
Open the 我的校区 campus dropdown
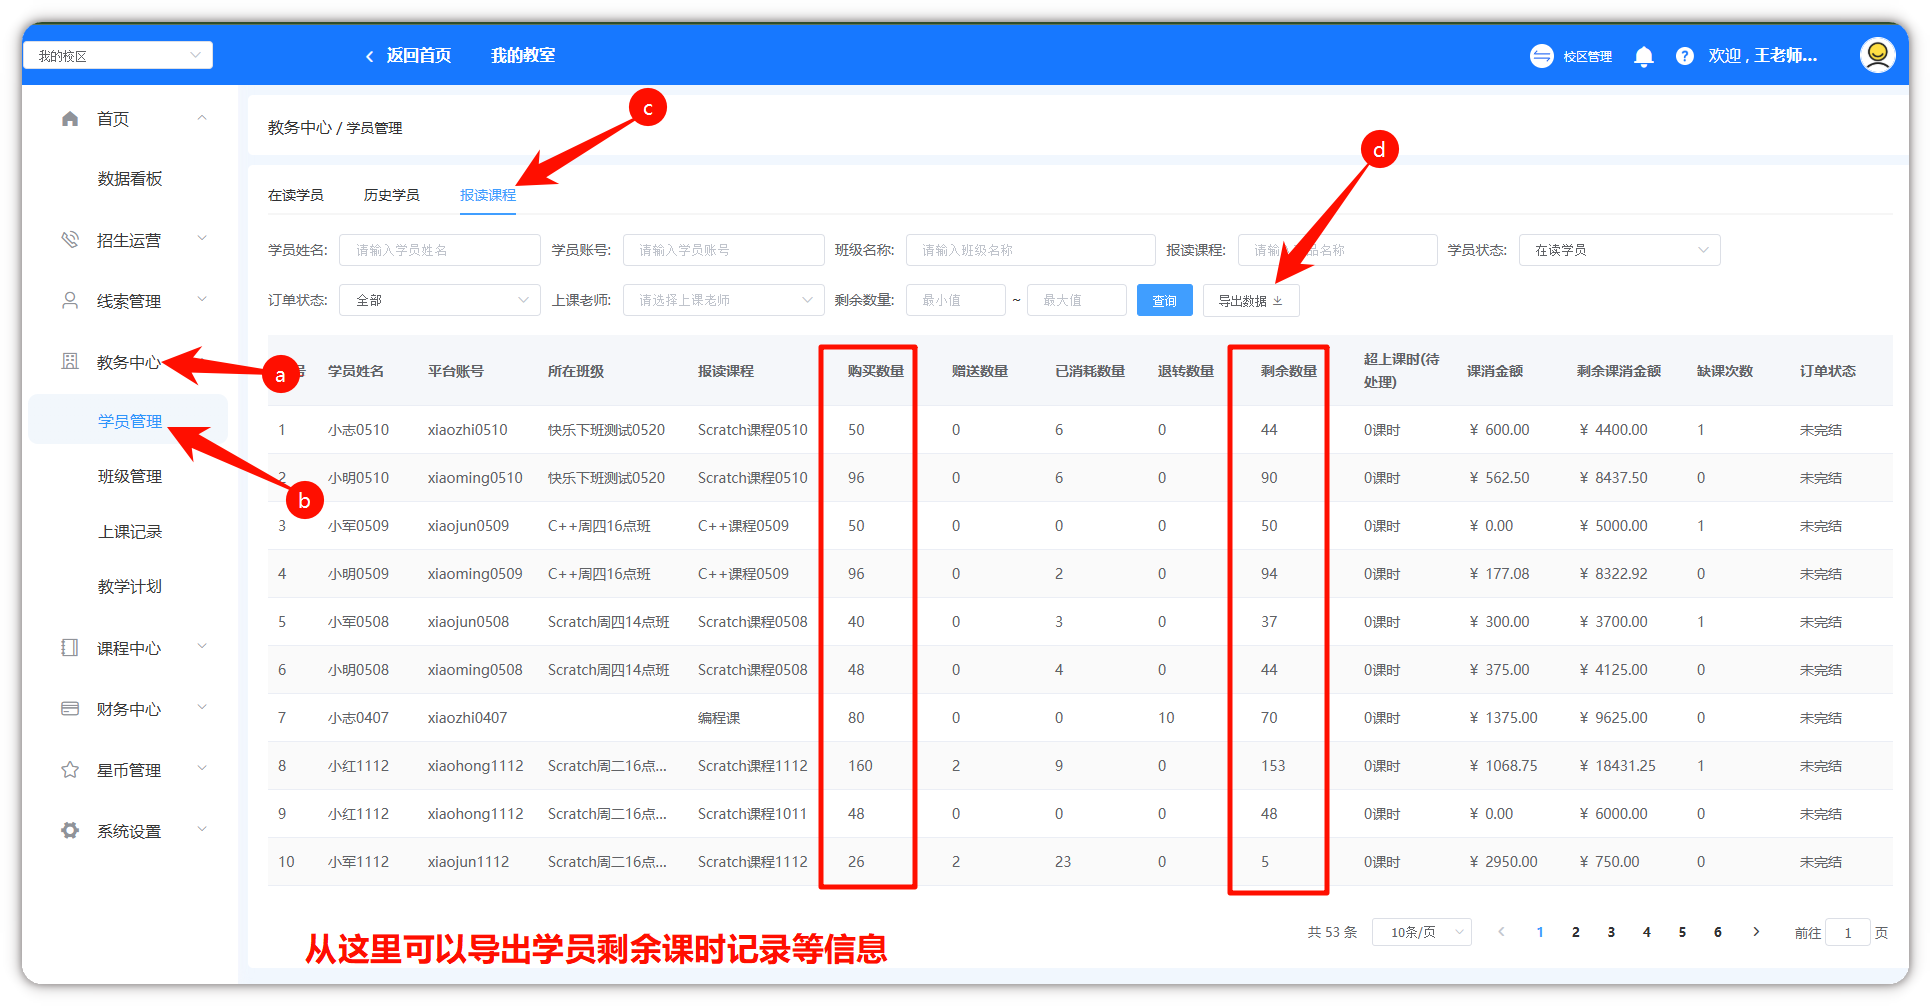pos(118,56)
